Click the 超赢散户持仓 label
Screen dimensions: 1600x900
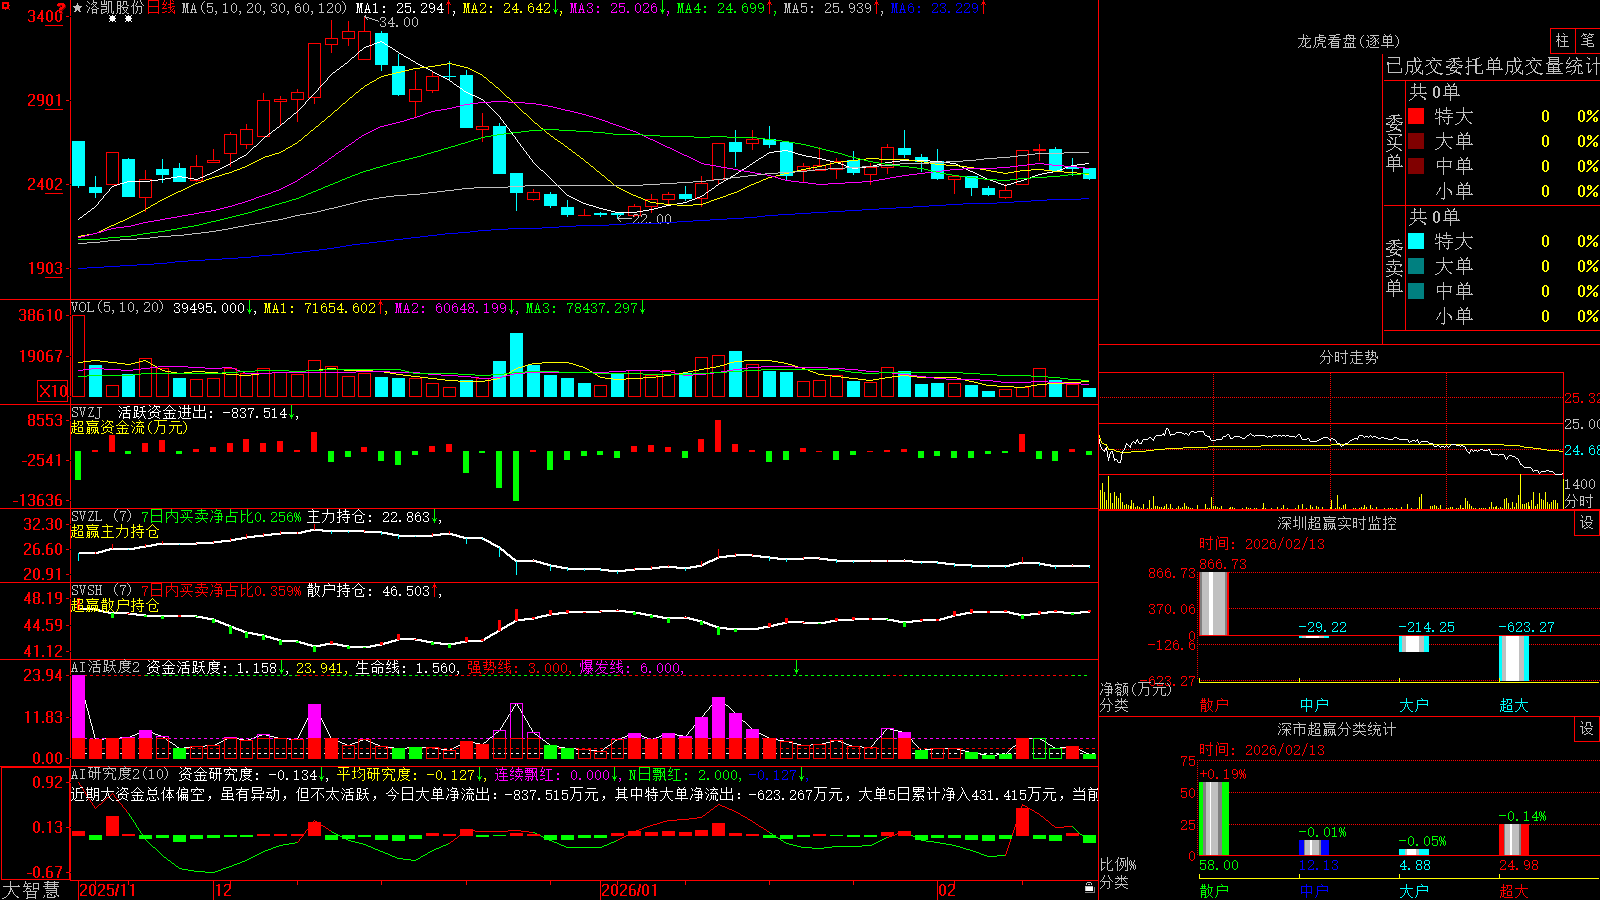click(x=115, y=606)
